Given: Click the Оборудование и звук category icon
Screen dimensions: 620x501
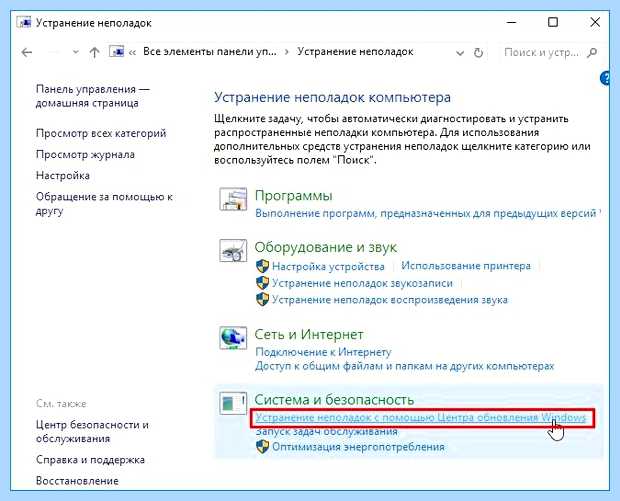Looking at the screenshot, I should coord(233,250).
